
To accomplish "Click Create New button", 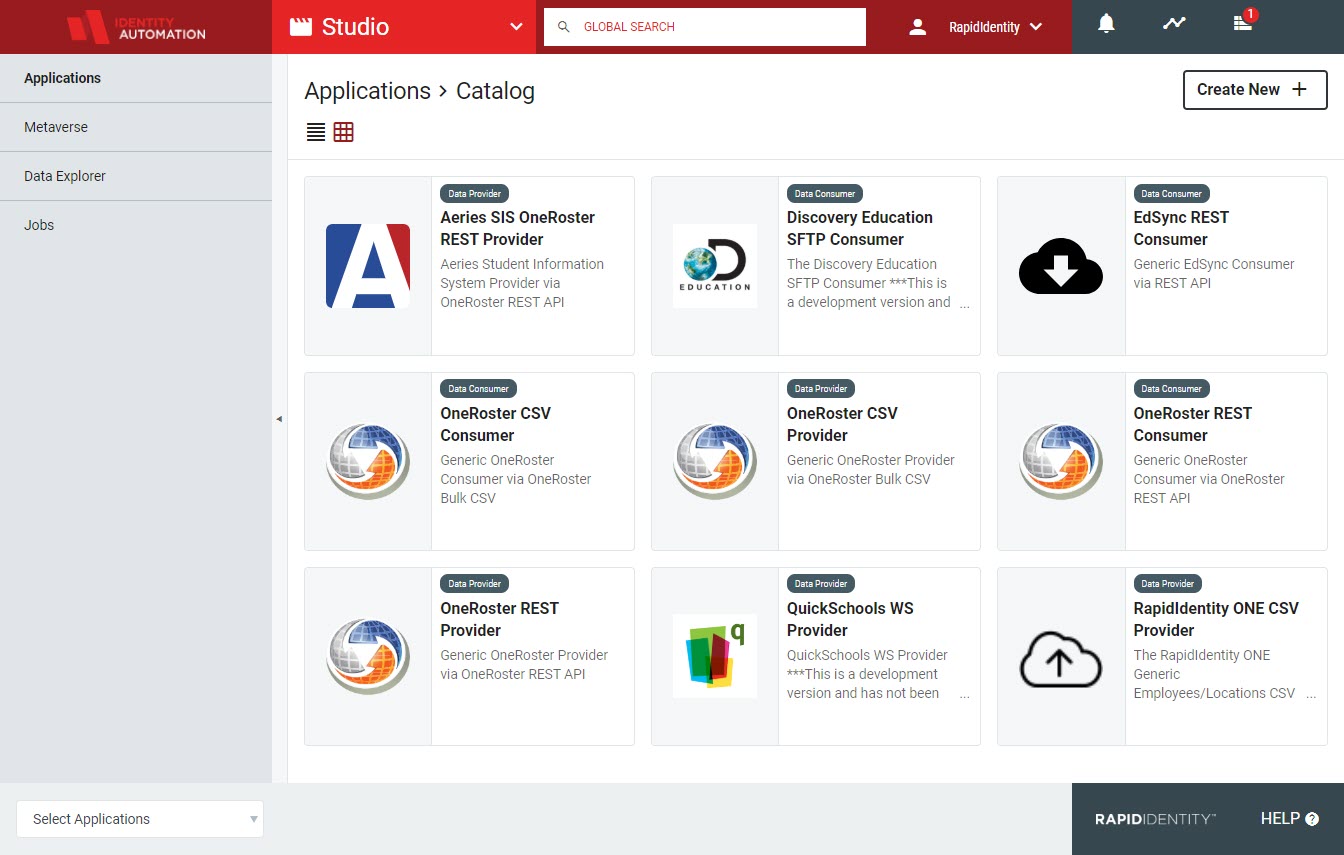I will pyautogui.click(x=1255, y=90).
